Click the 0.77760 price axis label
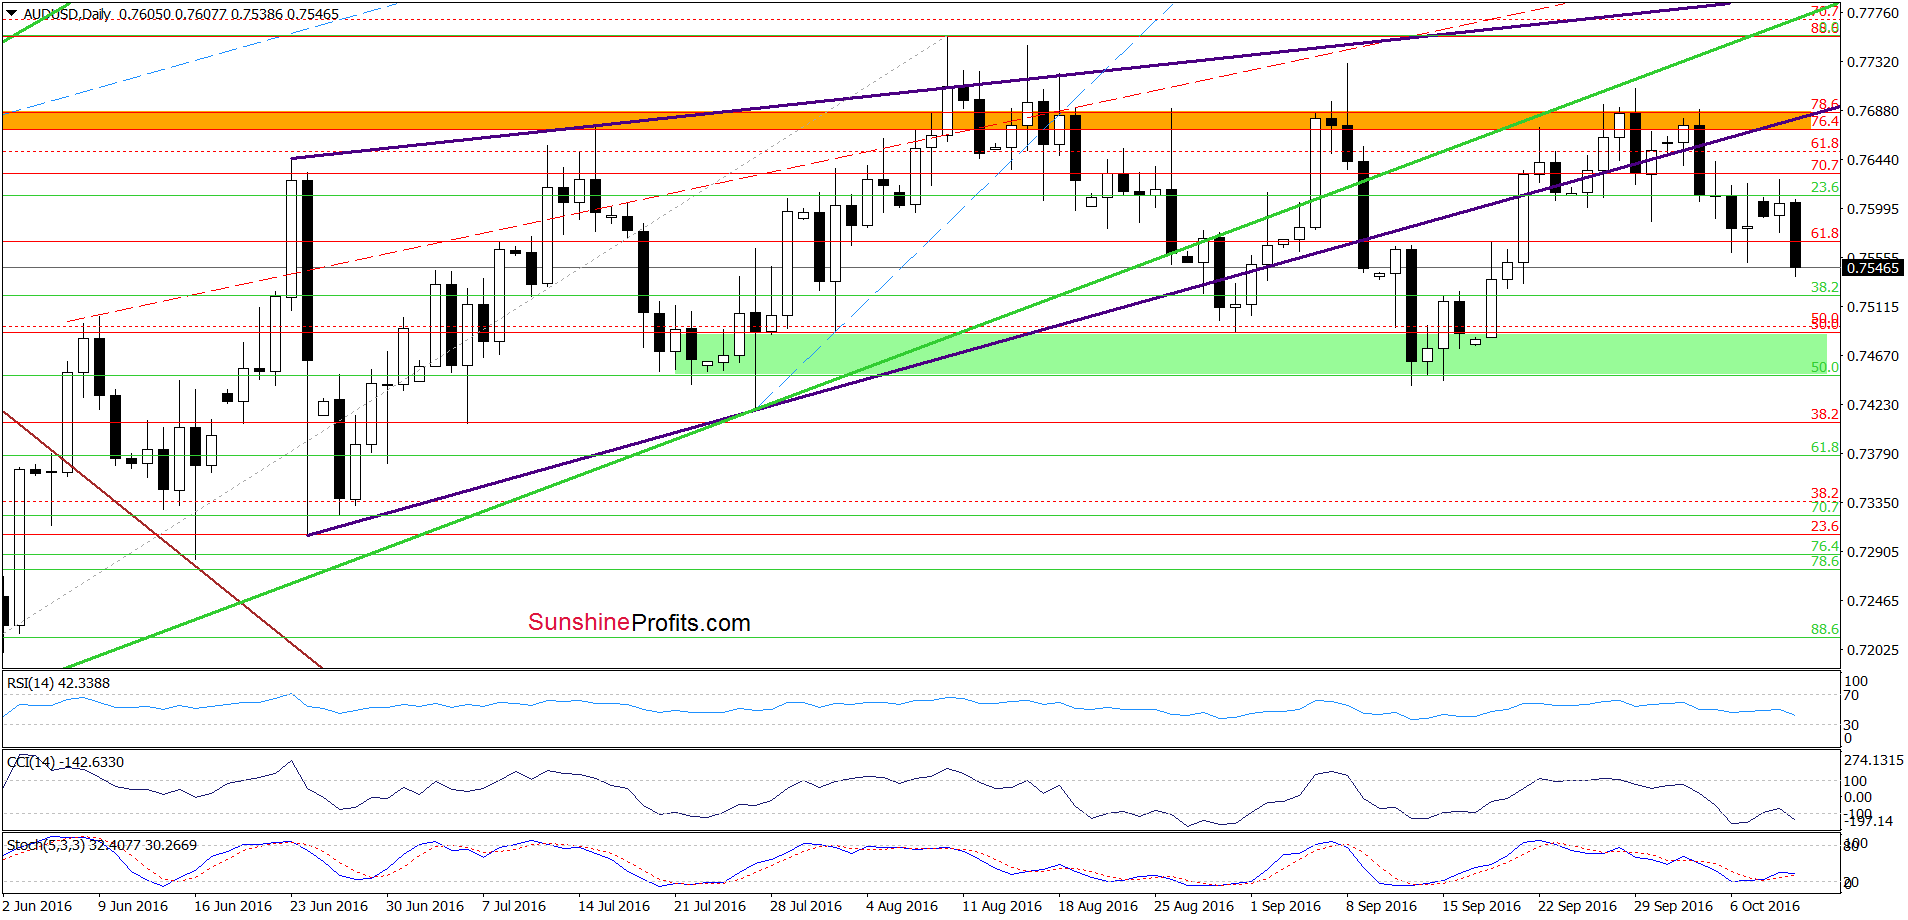Screen dimensions: 1908x920 [x=1872, y=13]
